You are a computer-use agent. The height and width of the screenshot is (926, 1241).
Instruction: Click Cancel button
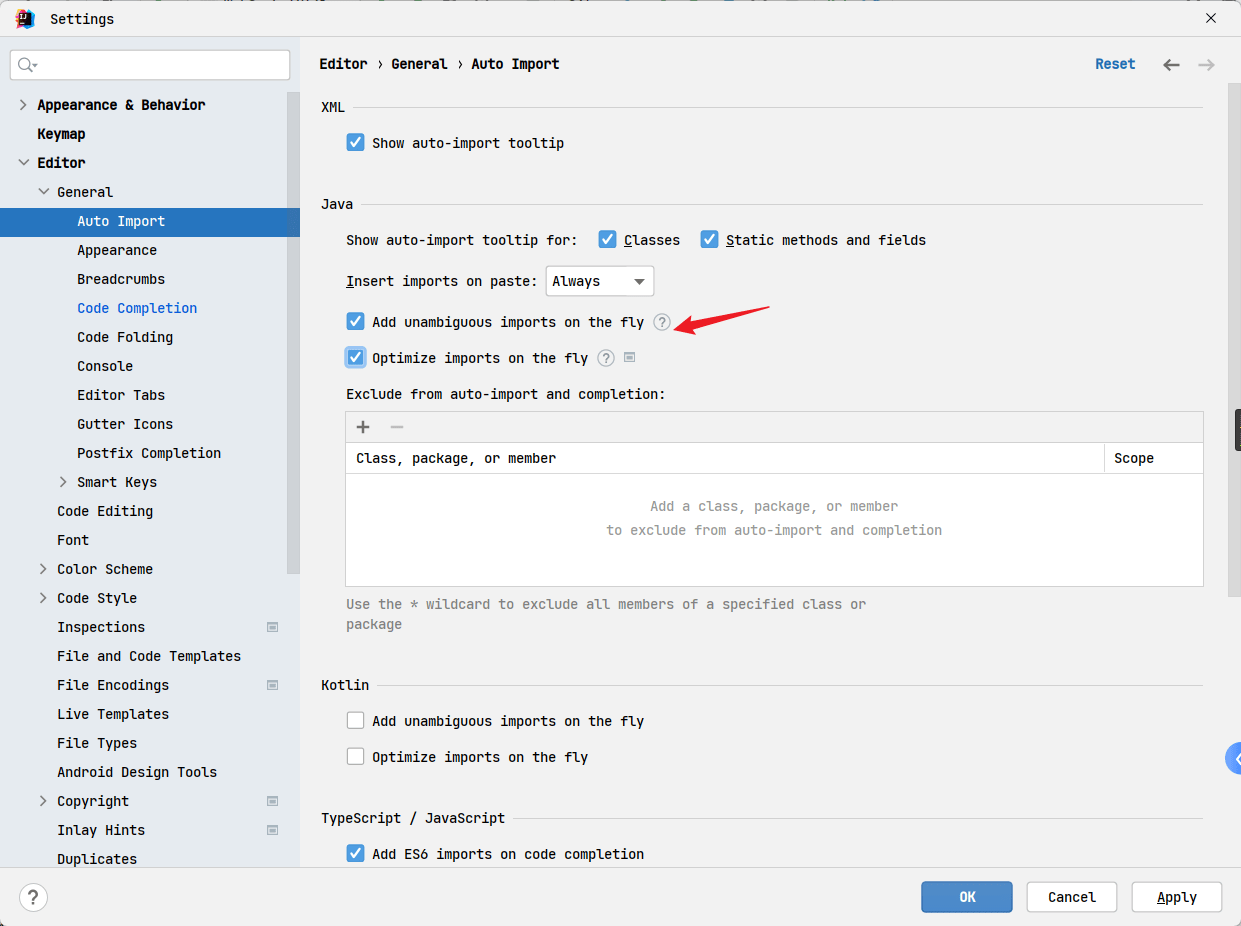click(x=1072, y=897)
